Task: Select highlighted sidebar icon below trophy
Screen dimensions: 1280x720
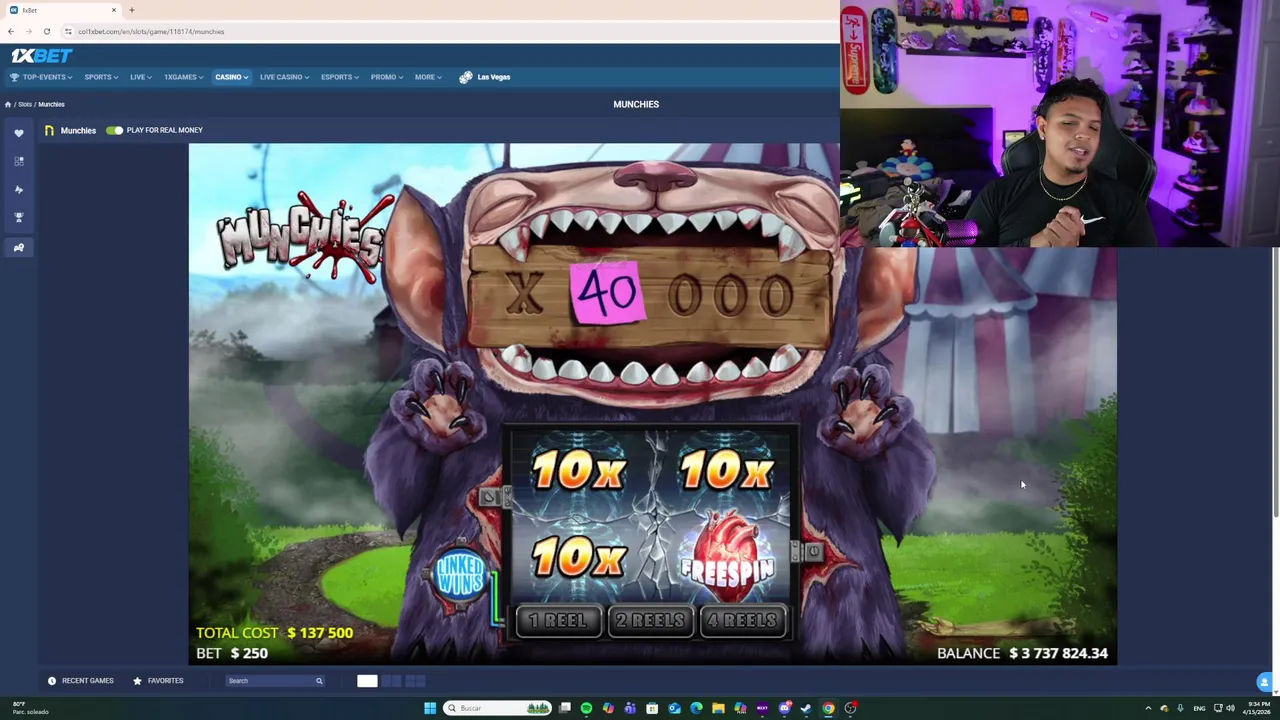Action: [19, 247]
